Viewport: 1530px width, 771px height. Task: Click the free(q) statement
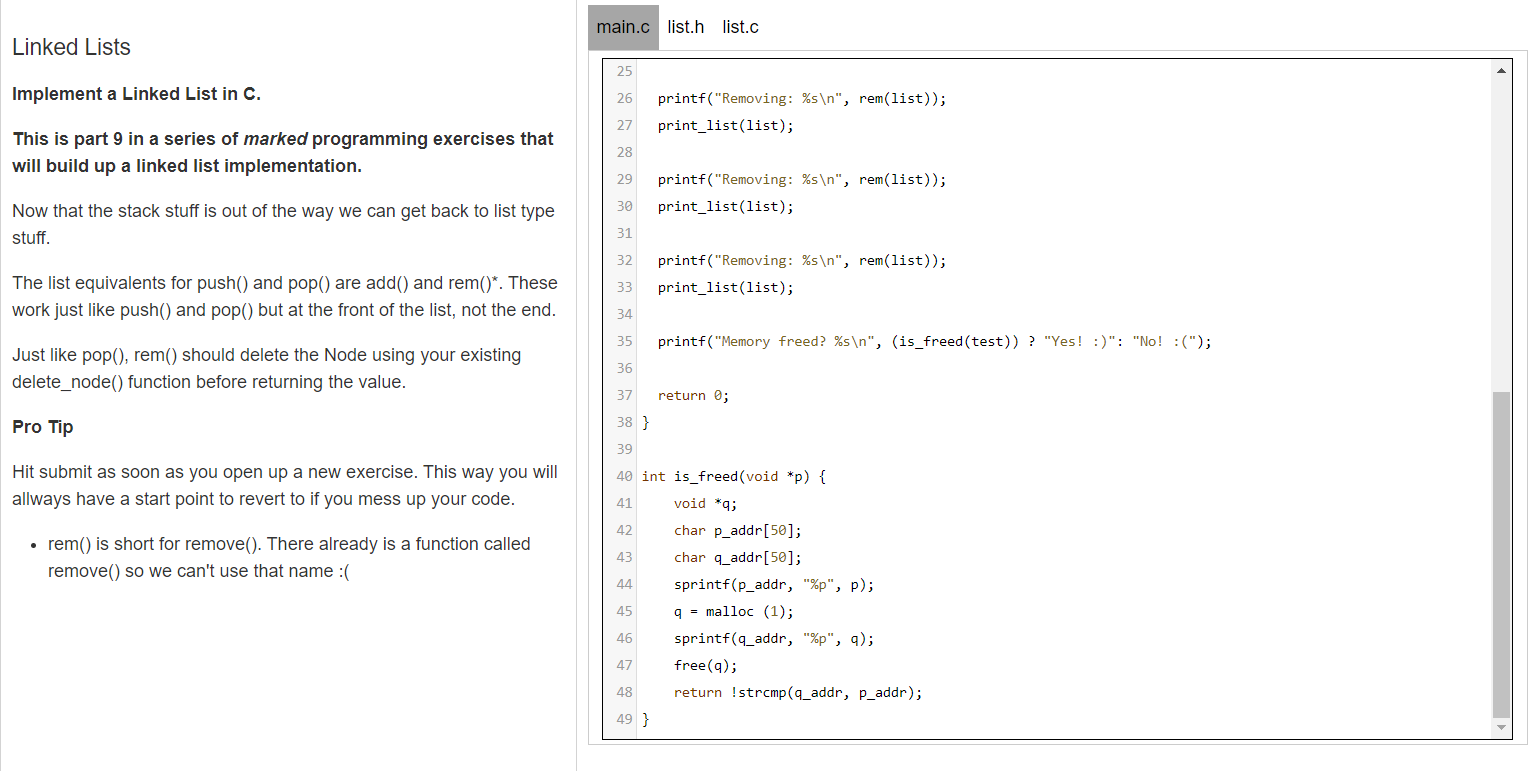706,664
